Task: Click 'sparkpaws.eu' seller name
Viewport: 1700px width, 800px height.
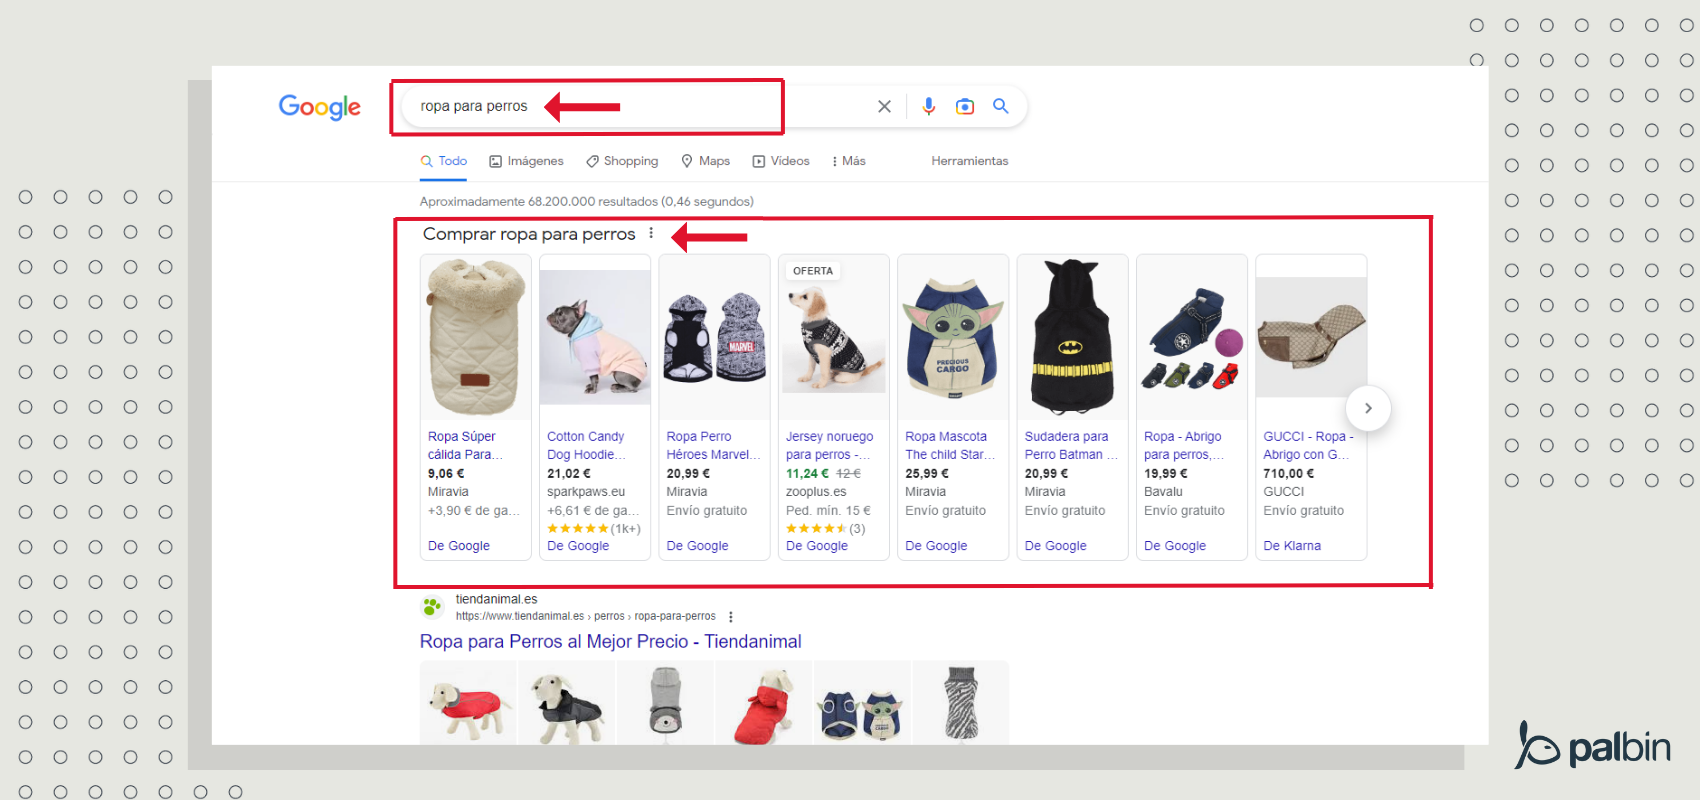Action: [x=586, y=492]
